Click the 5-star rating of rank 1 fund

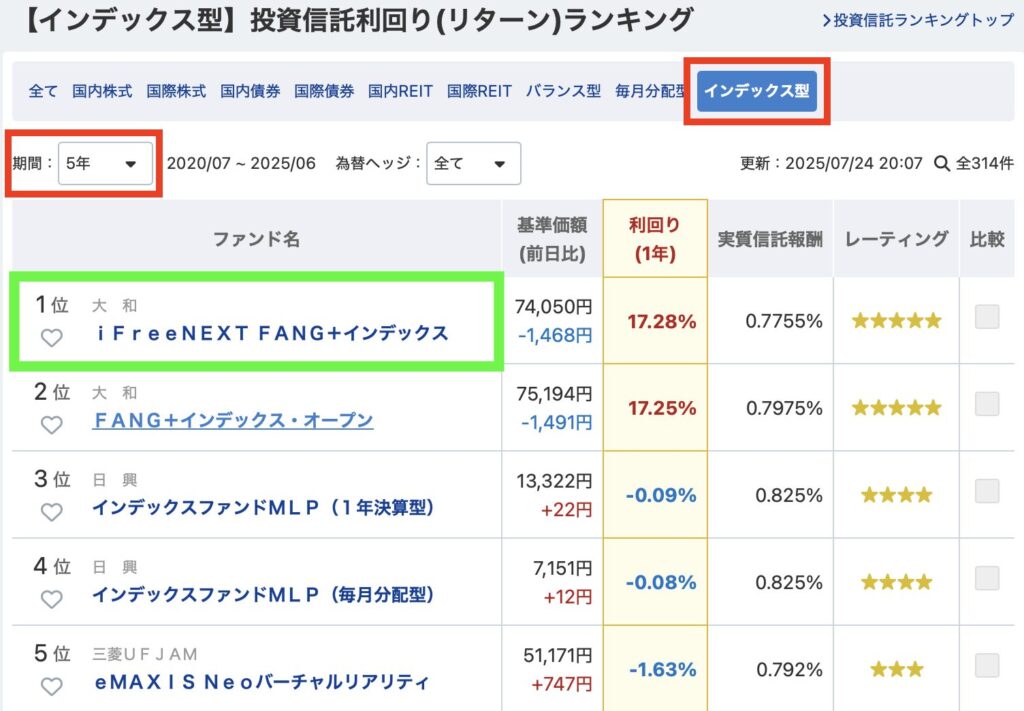pos(896,321)
